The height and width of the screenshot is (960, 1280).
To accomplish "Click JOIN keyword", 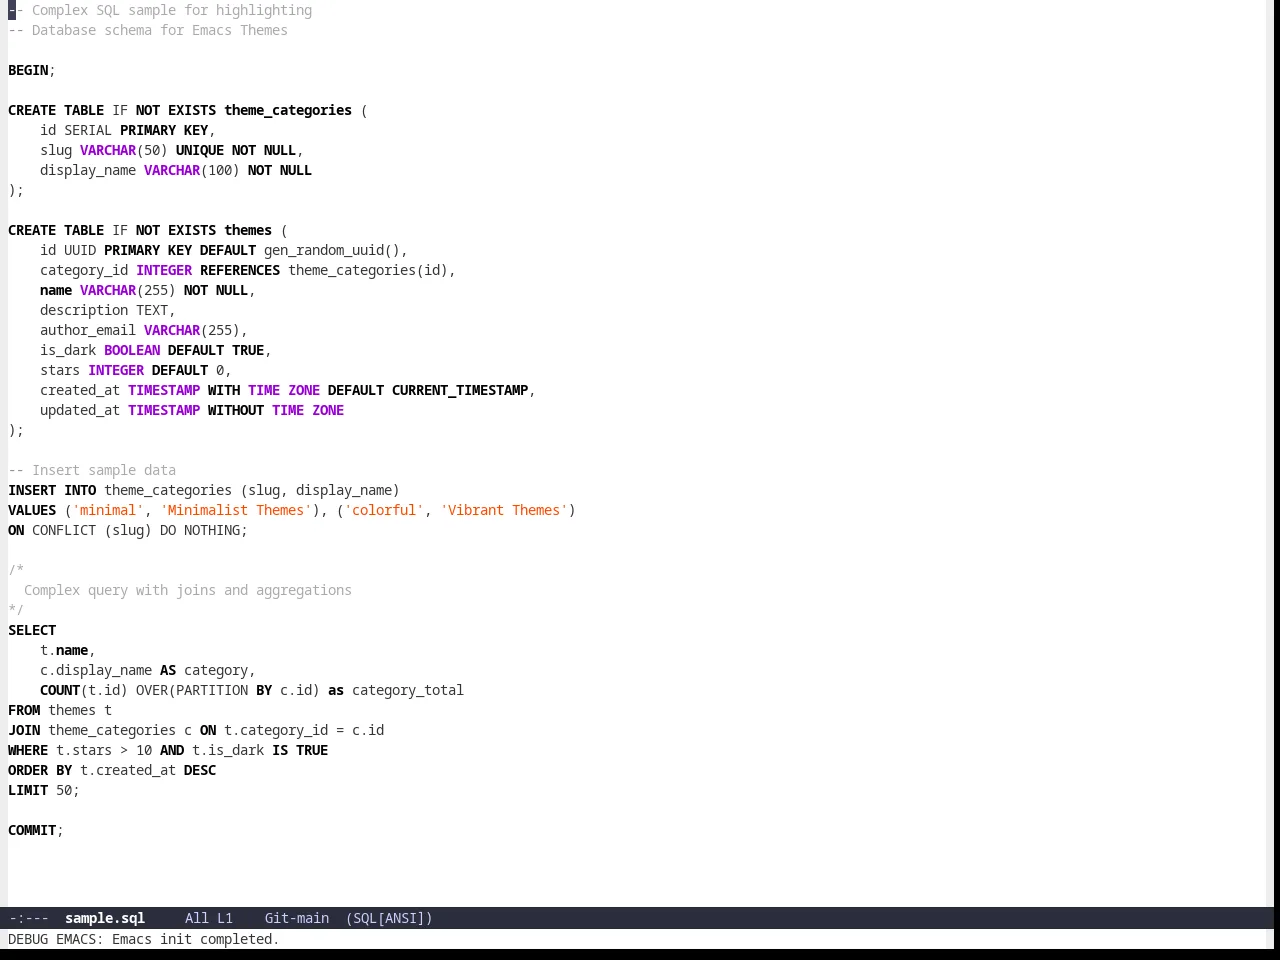I will click(24, 730).
